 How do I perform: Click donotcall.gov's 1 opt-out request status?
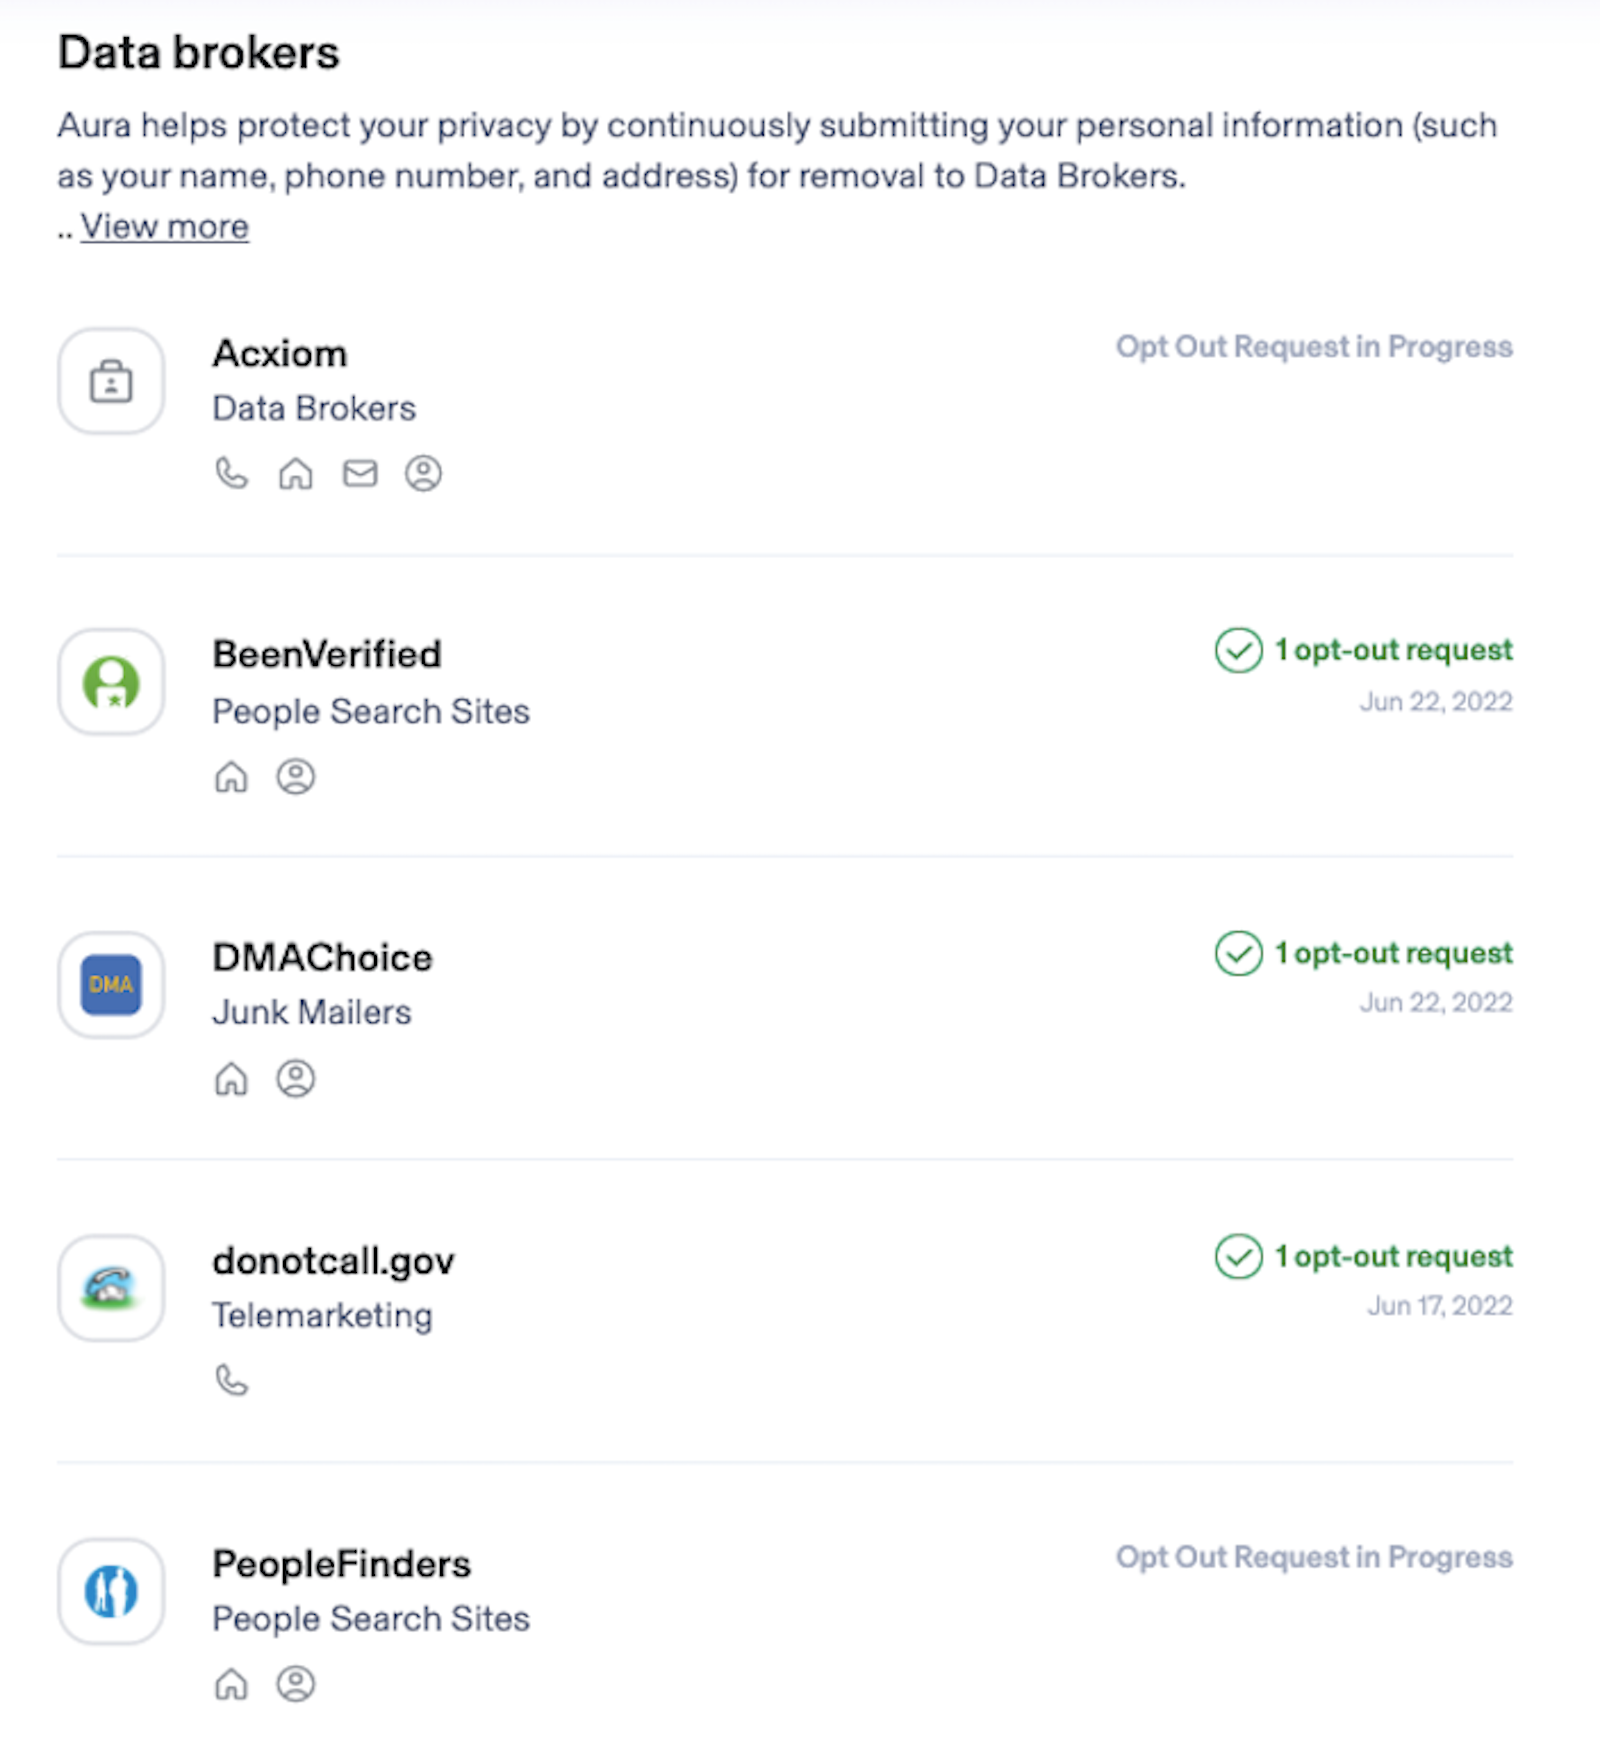pos(1392,1256)
